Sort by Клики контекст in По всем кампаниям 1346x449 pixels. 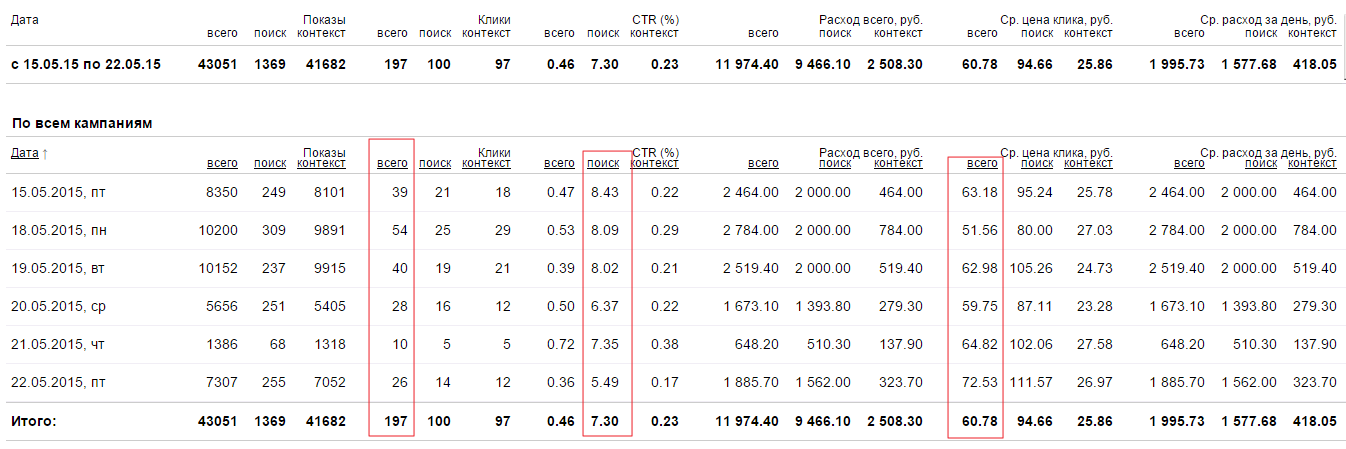click(486, 163)
